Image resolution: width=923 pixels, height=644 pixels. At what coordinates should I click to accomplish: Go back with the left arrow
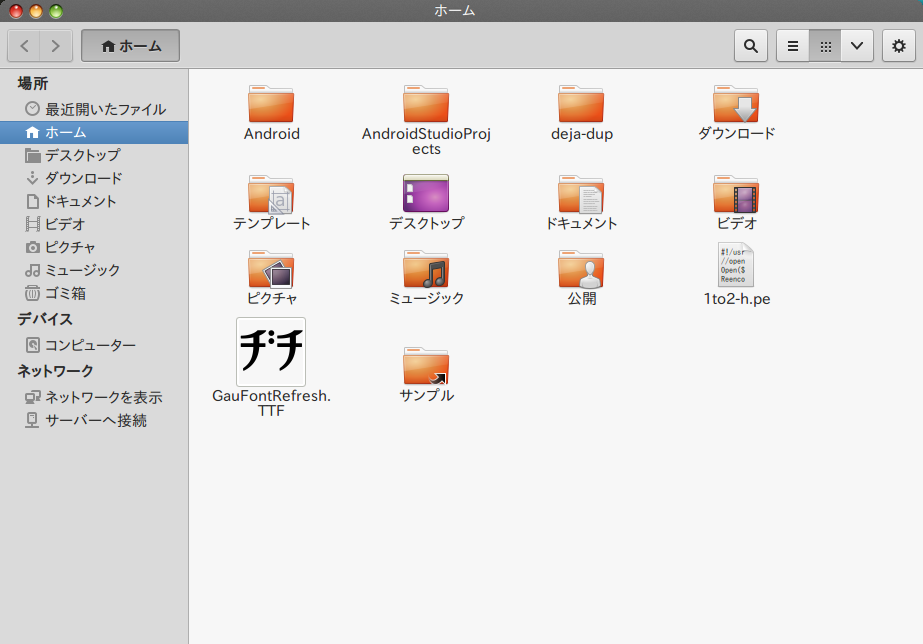24,45
